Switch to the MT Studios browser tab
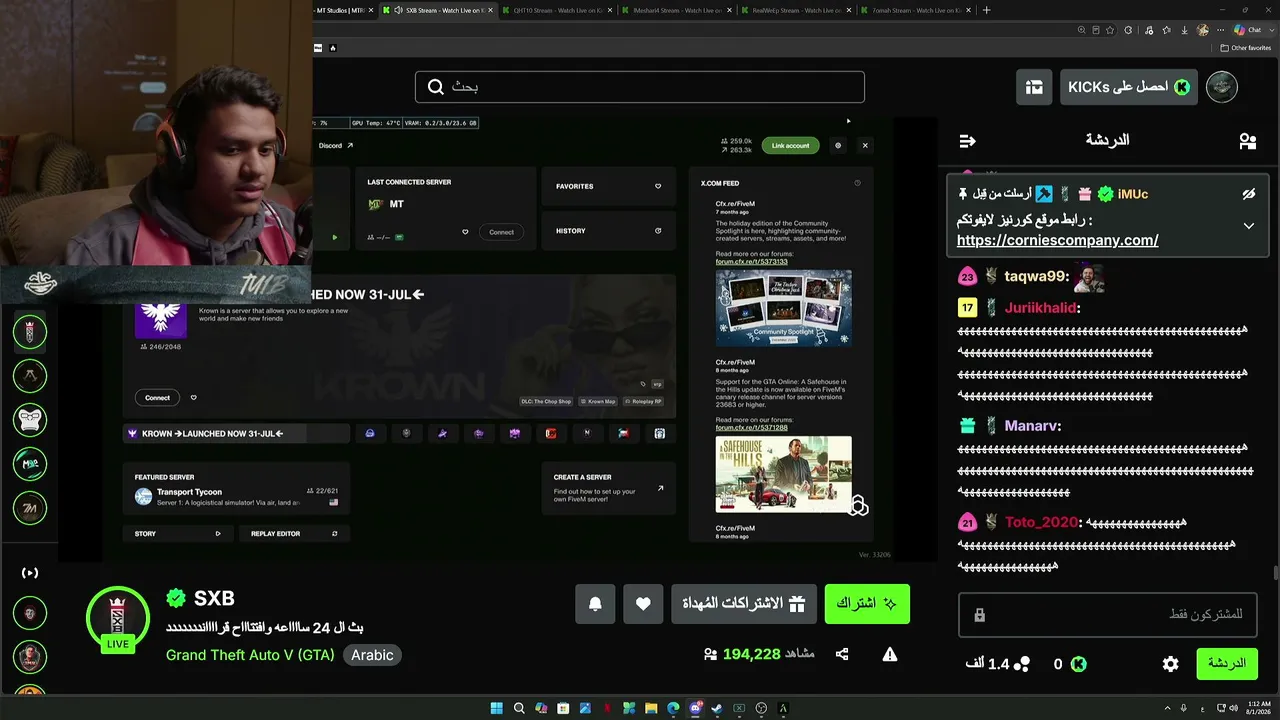This screenshot has width=1280, height=720. click(341, 10)
